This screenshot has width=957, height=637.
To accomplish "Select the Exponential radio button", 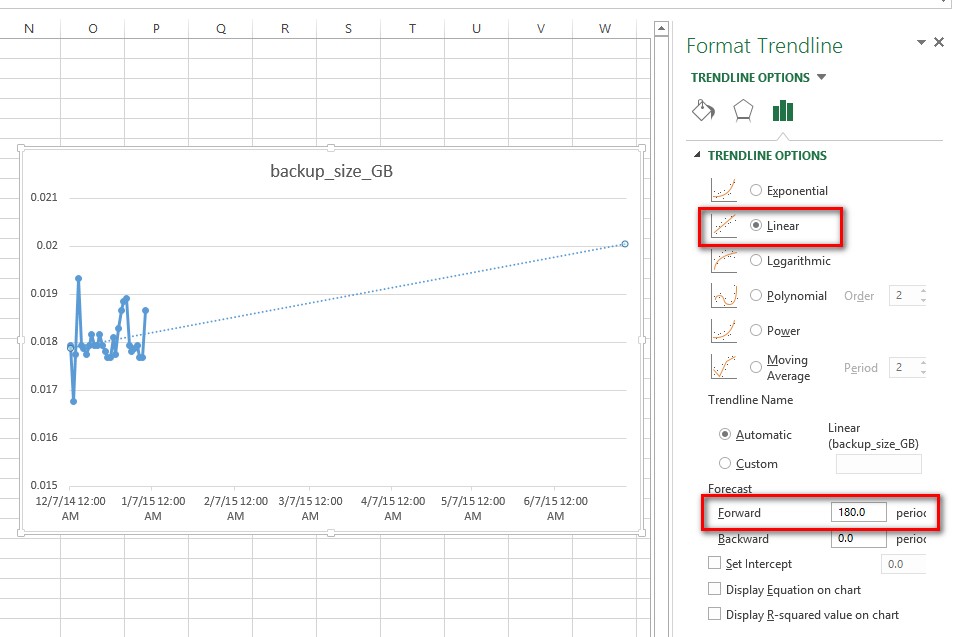I will (x=756, y=190).
